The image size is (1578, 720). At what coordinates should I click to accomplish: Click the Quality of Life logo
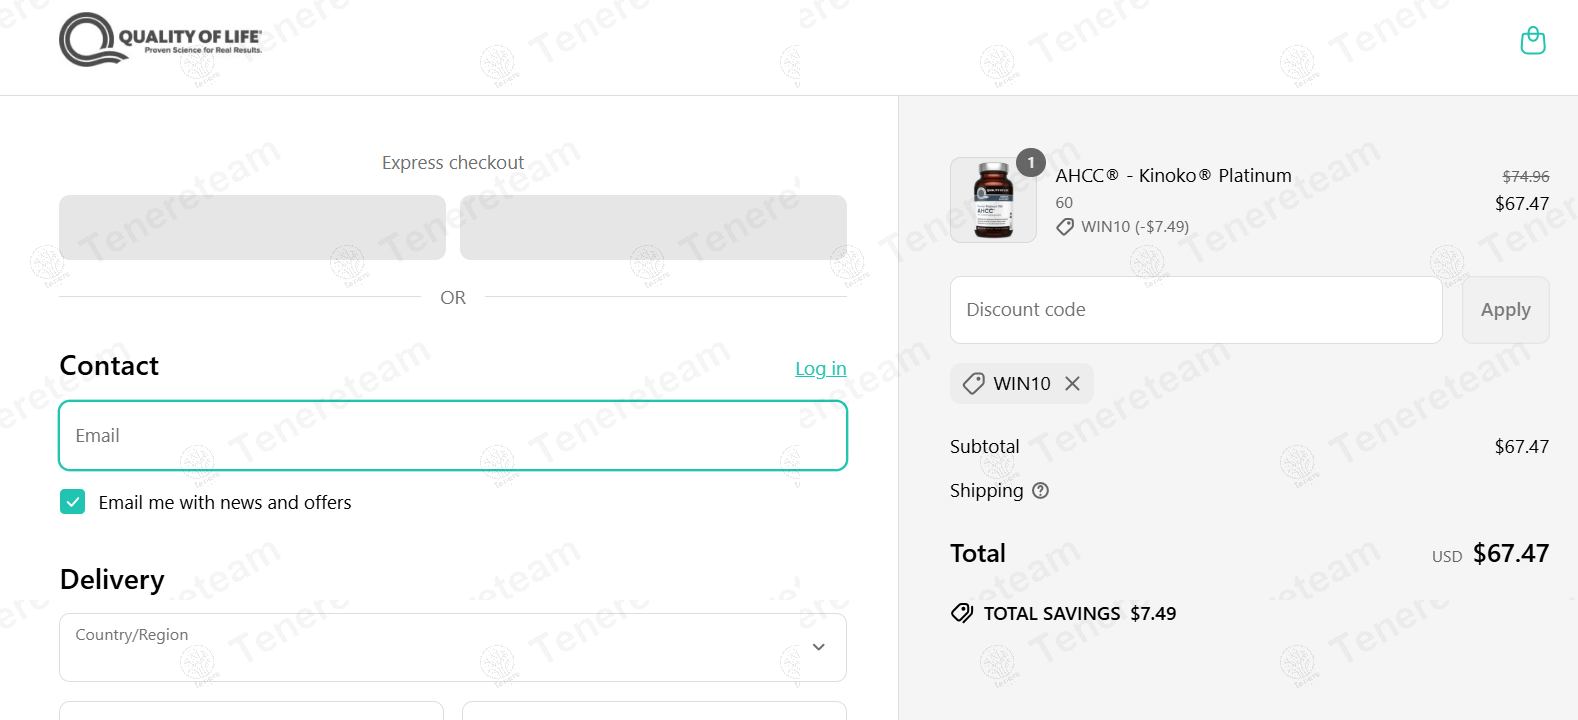161,40
